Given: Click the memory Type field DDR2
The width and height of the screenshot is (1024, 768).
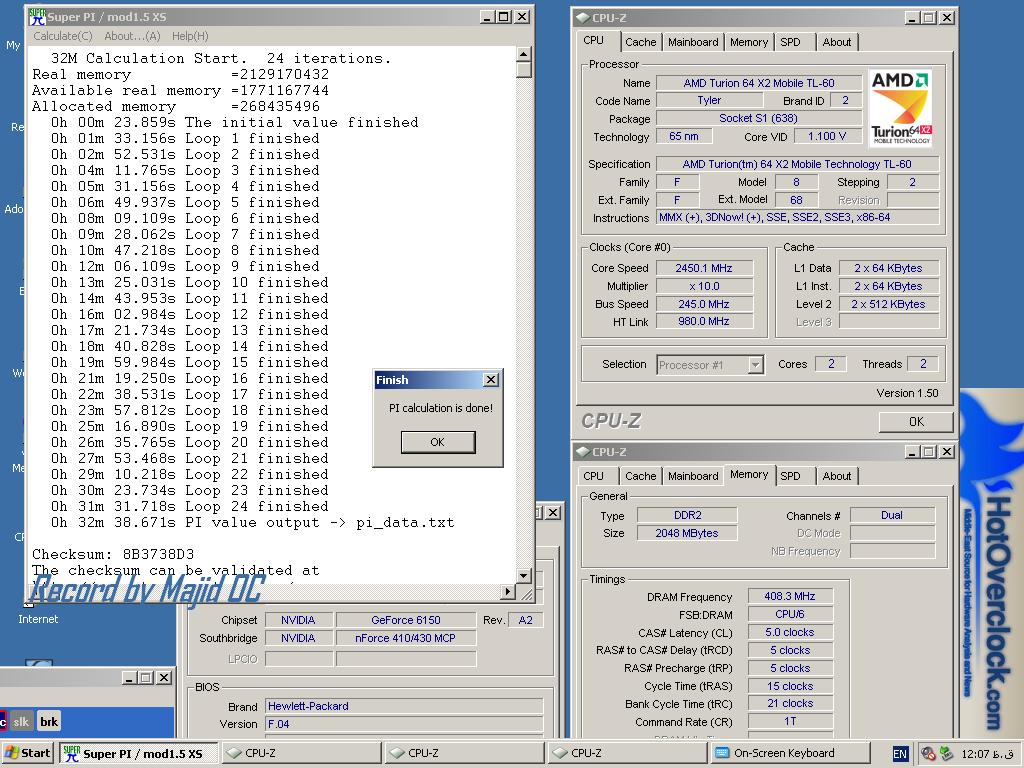Looking at the screenshot, I should [x=687, y=515].
